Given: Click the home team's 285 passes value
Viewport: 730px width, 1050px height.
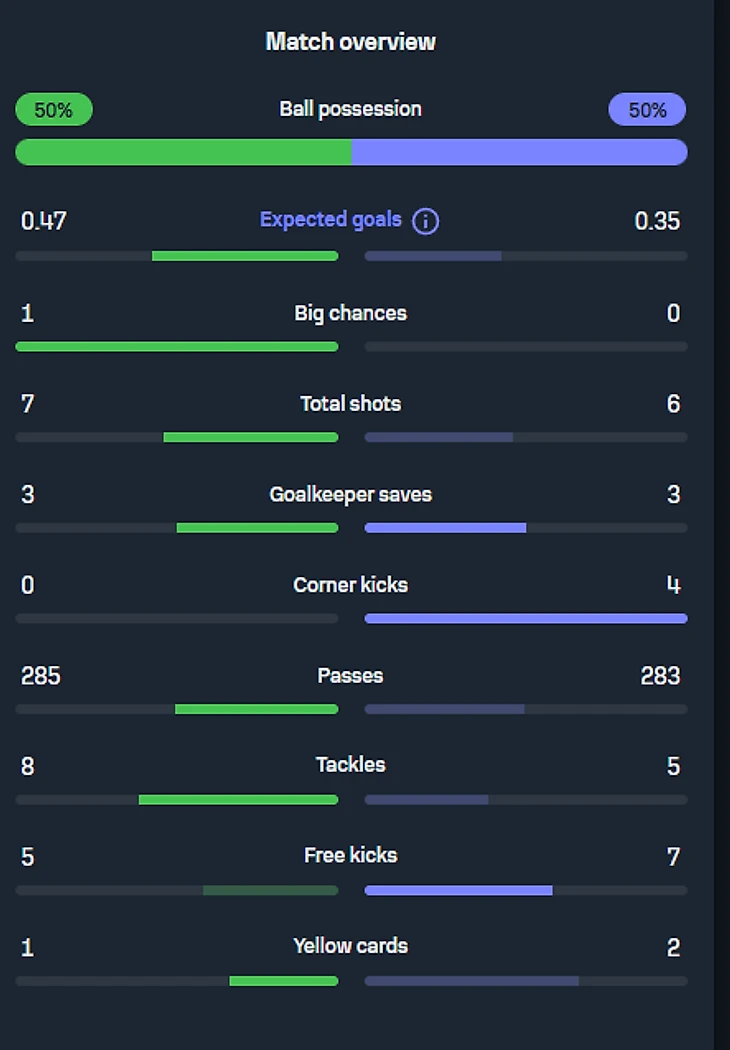Looking at the screenshot, I should (x=41, y=676).
